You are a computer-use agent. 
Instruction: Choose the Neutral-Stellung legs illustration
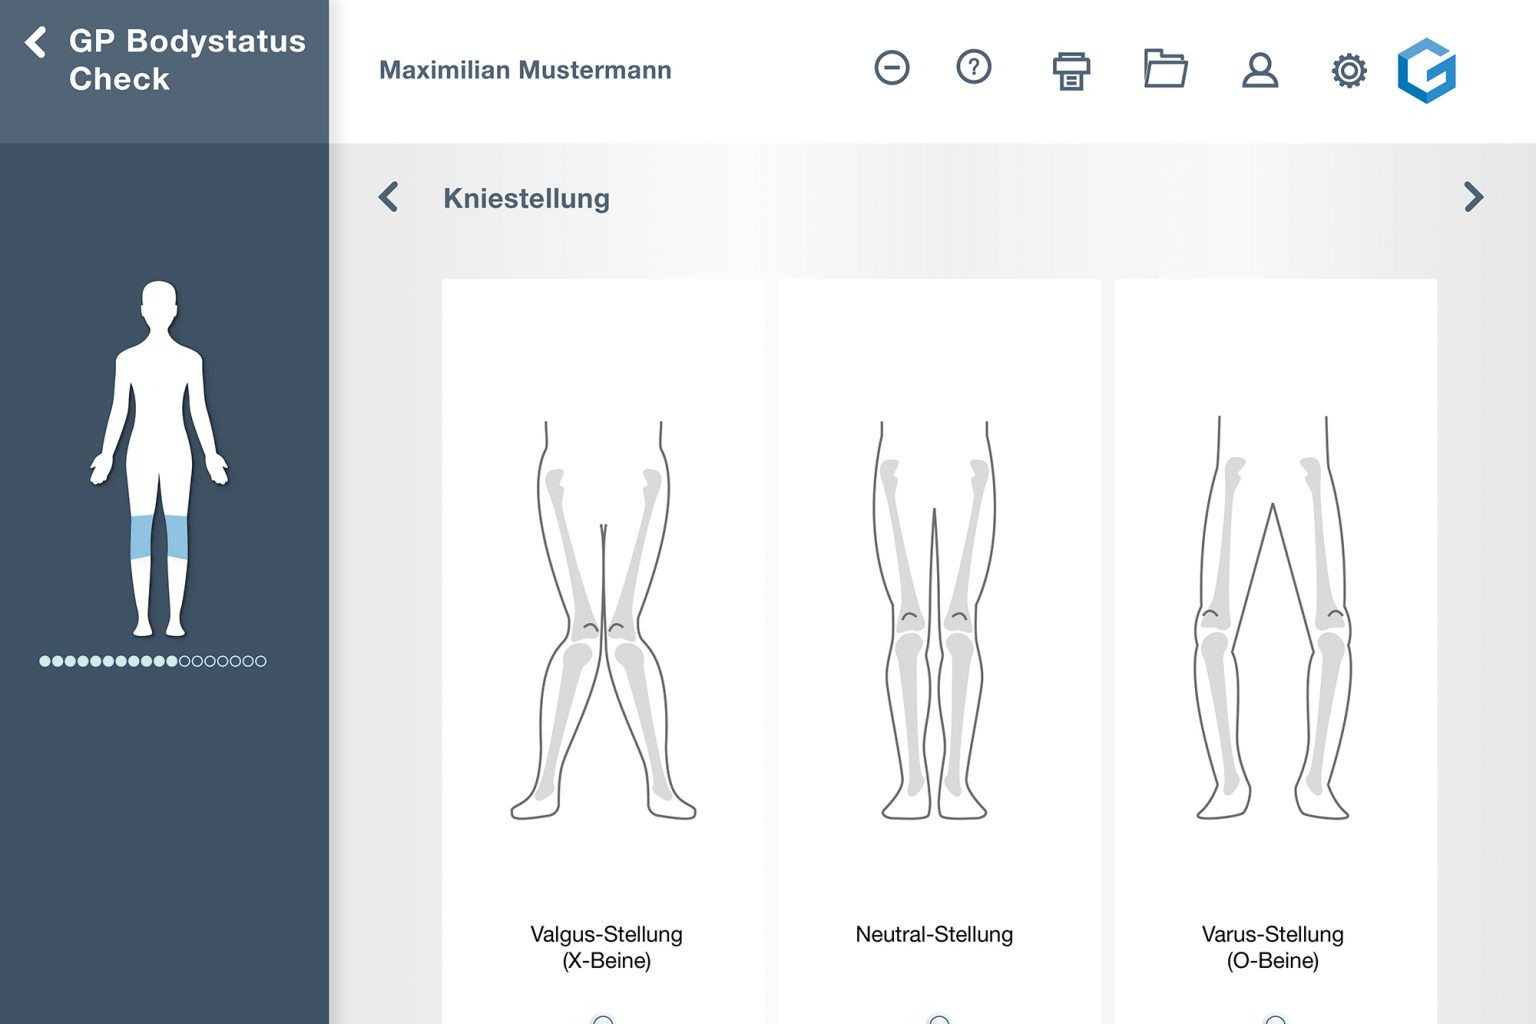click(x=934, y=620)
